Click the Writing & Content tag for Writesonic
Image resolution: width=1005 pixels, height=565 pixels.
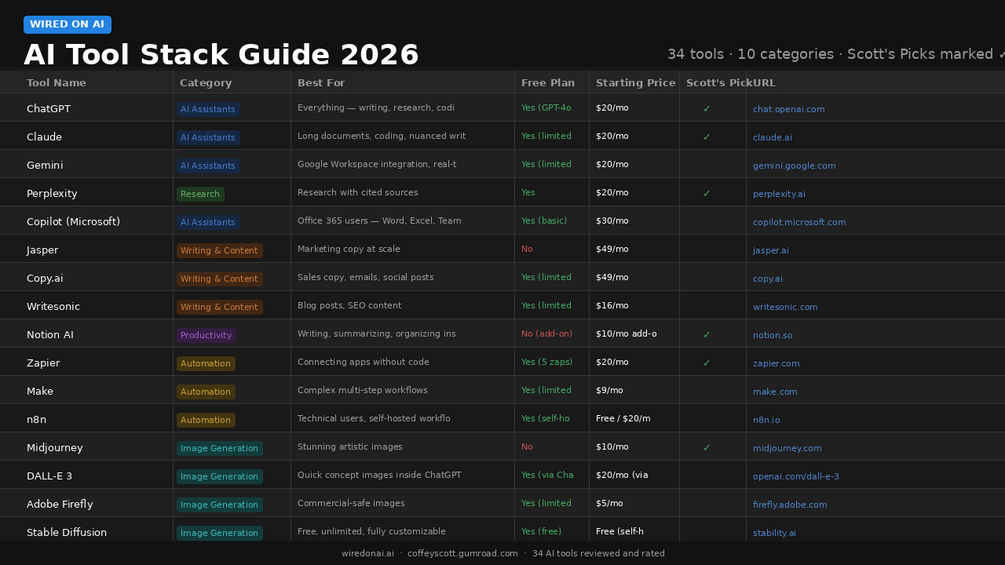(219, 306)
